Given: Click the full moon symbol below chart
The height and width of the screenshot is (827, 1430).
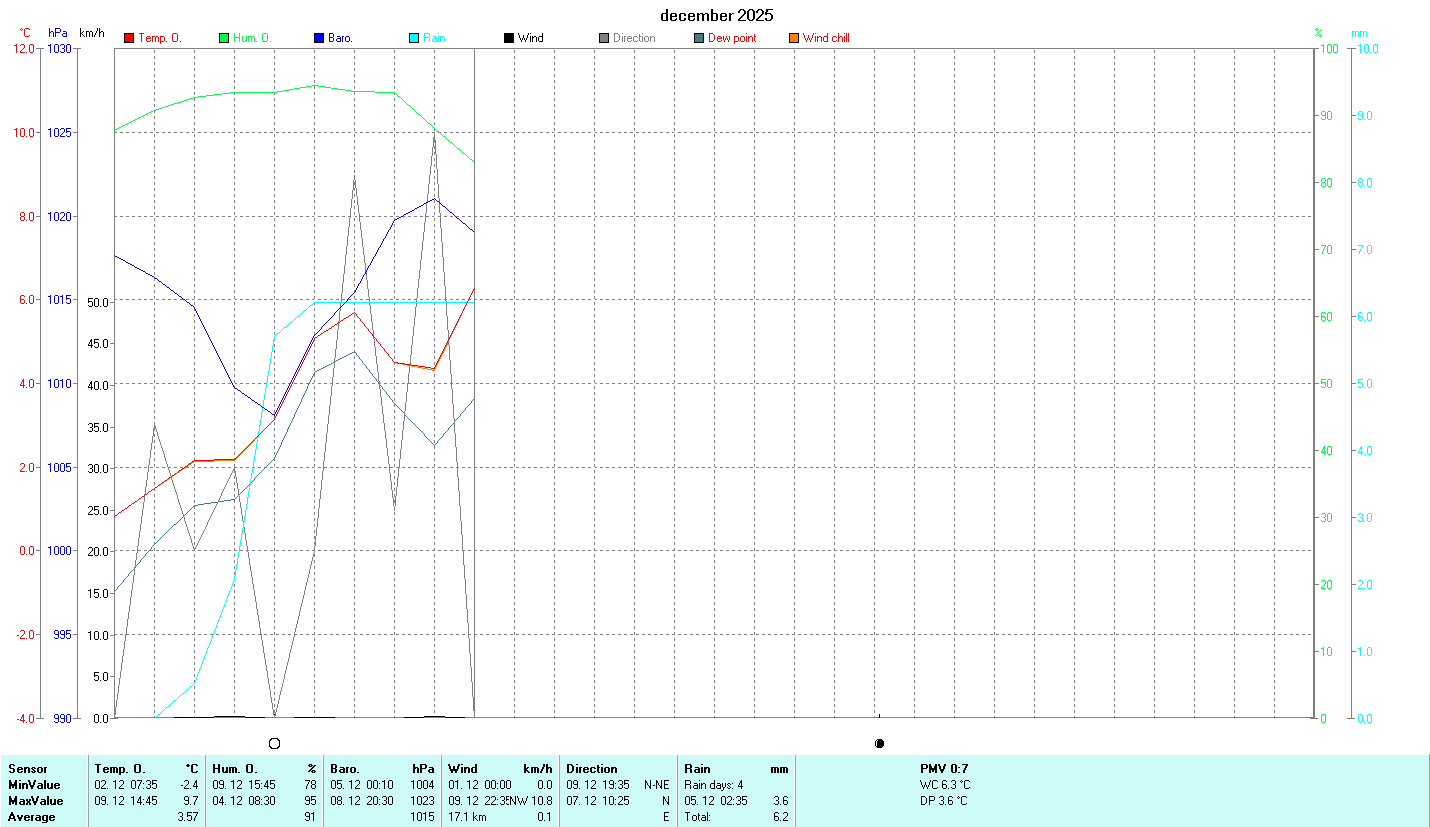Looking at the screenshot, I should pyautogui.click(x=274, y=743).
